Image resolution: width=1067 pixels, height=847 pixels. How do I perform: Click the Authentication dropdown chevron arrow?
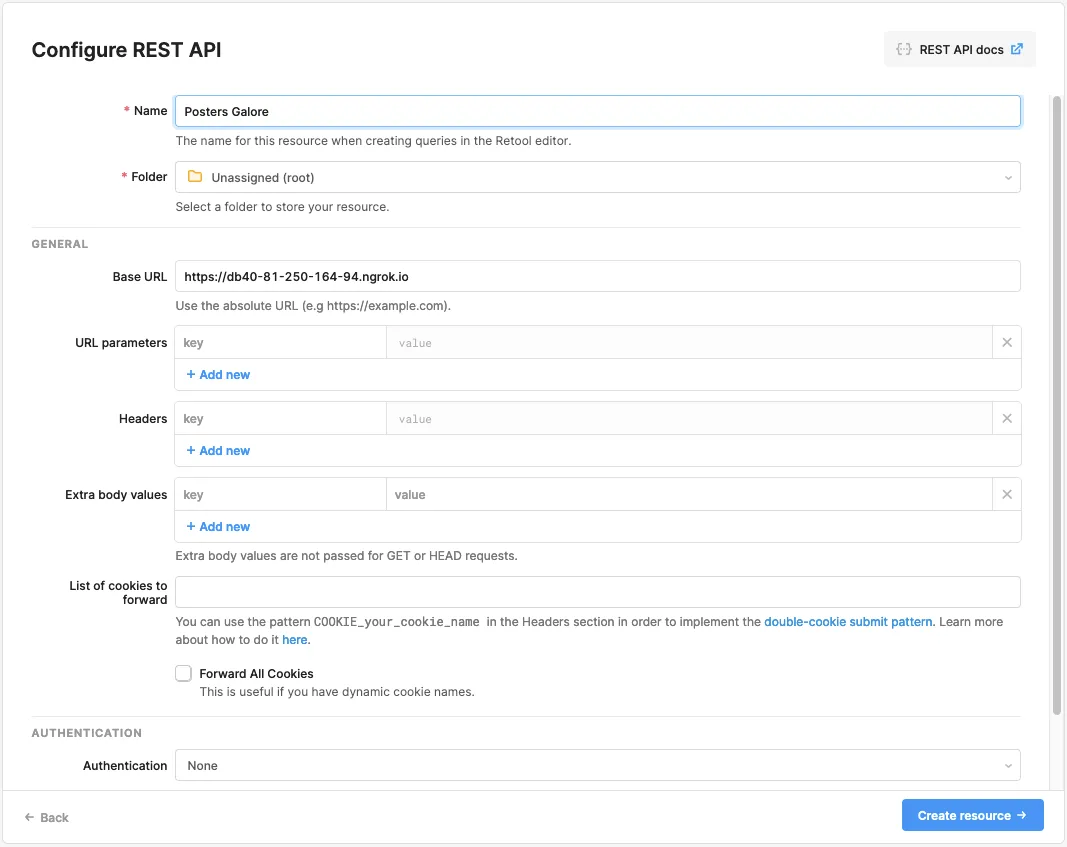click(1008, 766)
